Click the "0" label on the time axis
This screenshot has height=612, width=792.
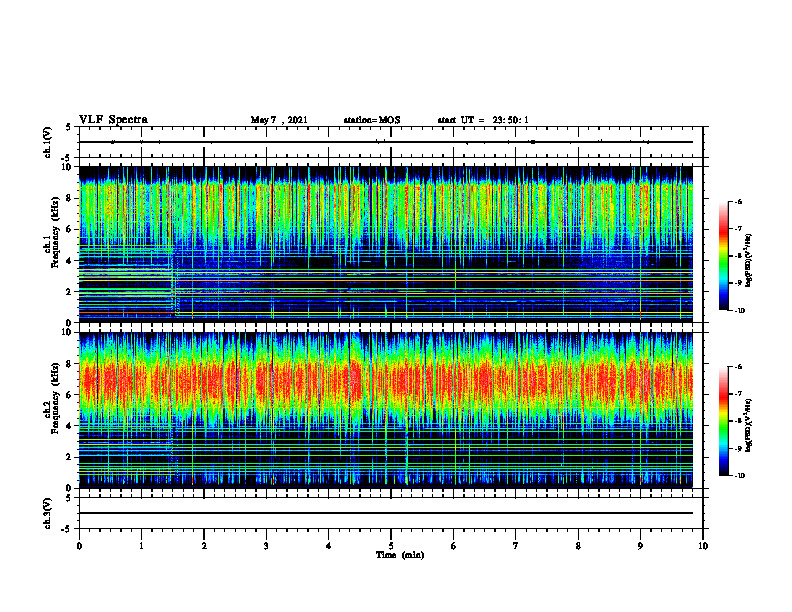click(79, 546)
